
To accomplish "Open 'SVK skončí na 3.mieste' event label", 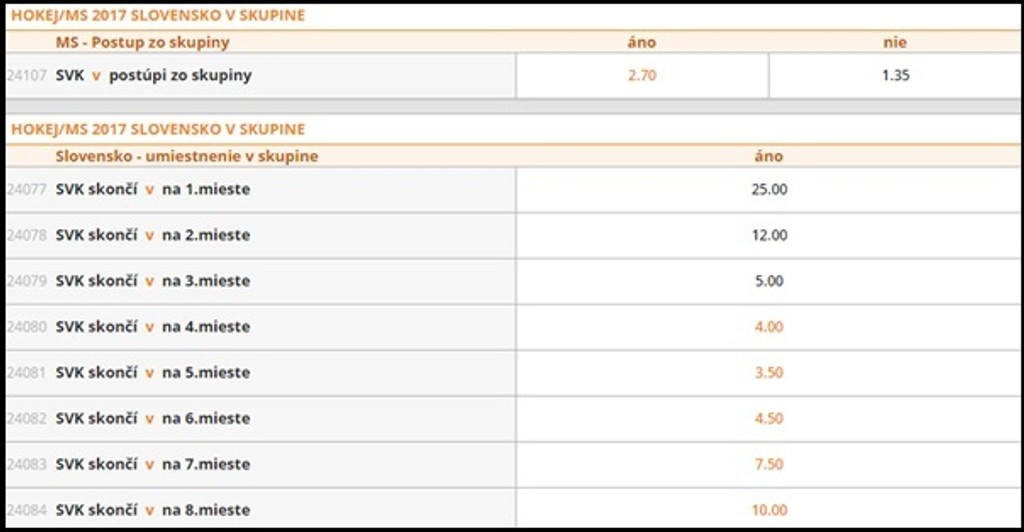I will click(x=152, y=281).
